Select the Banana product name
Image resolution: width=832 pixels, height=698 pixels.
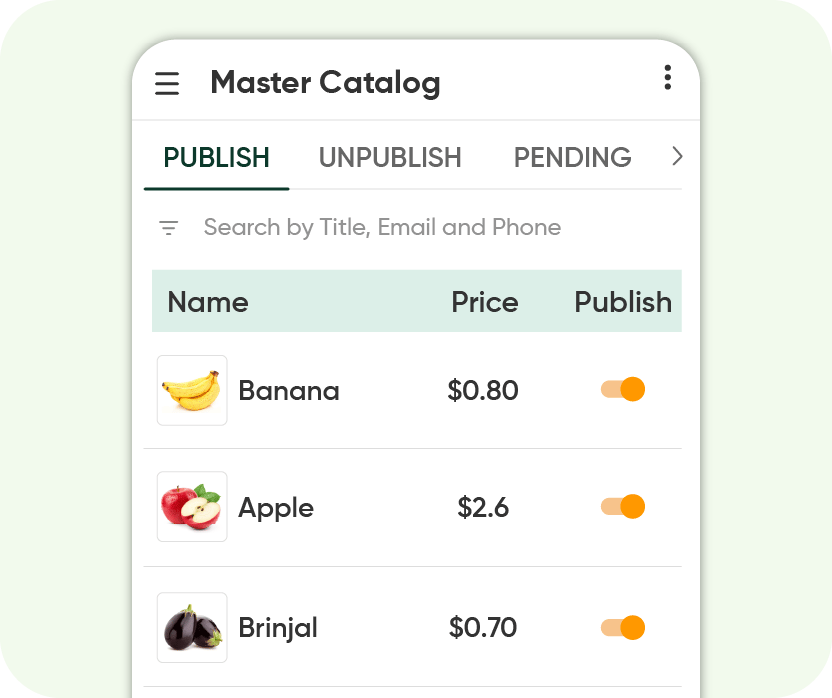pos(288,390)
